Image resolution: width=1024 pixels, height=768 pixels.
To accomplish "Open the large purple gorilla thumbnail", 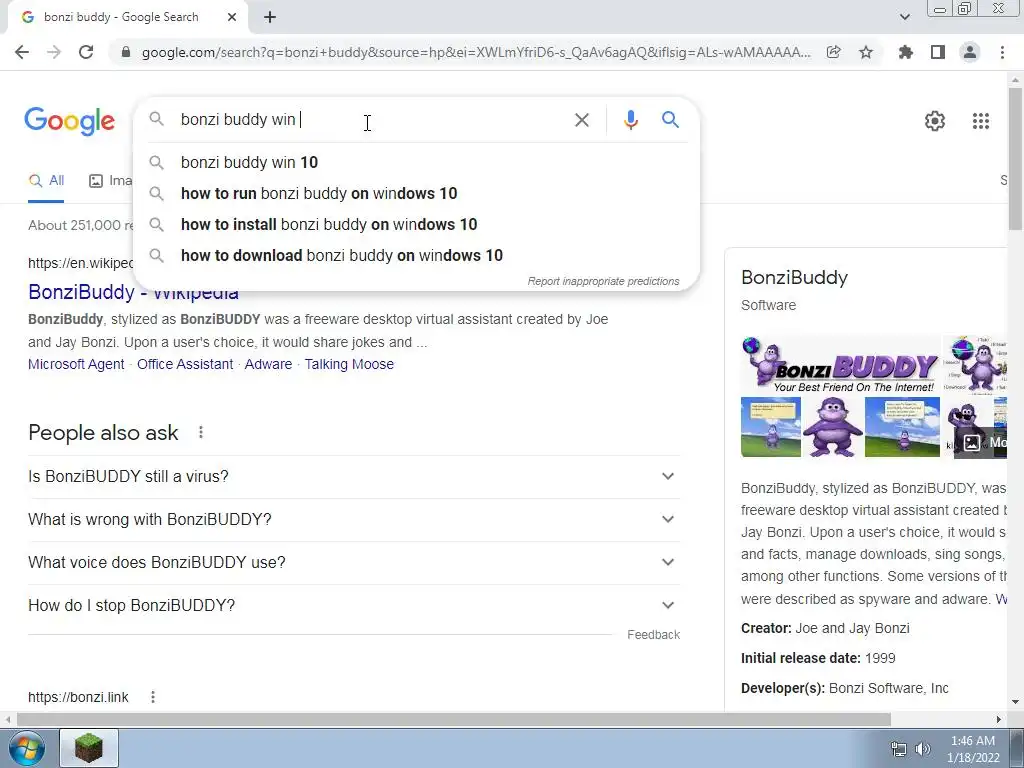I will coord(833,427).
